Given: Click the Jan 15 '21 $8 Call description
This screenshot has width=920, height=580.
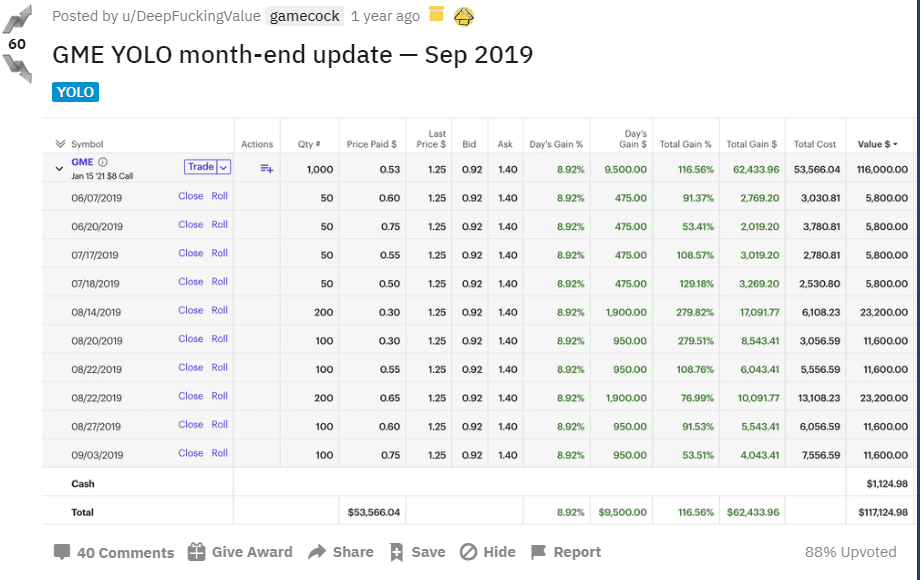Looking at the screenshot, I should pyautogui.click(x=102, y=176).
